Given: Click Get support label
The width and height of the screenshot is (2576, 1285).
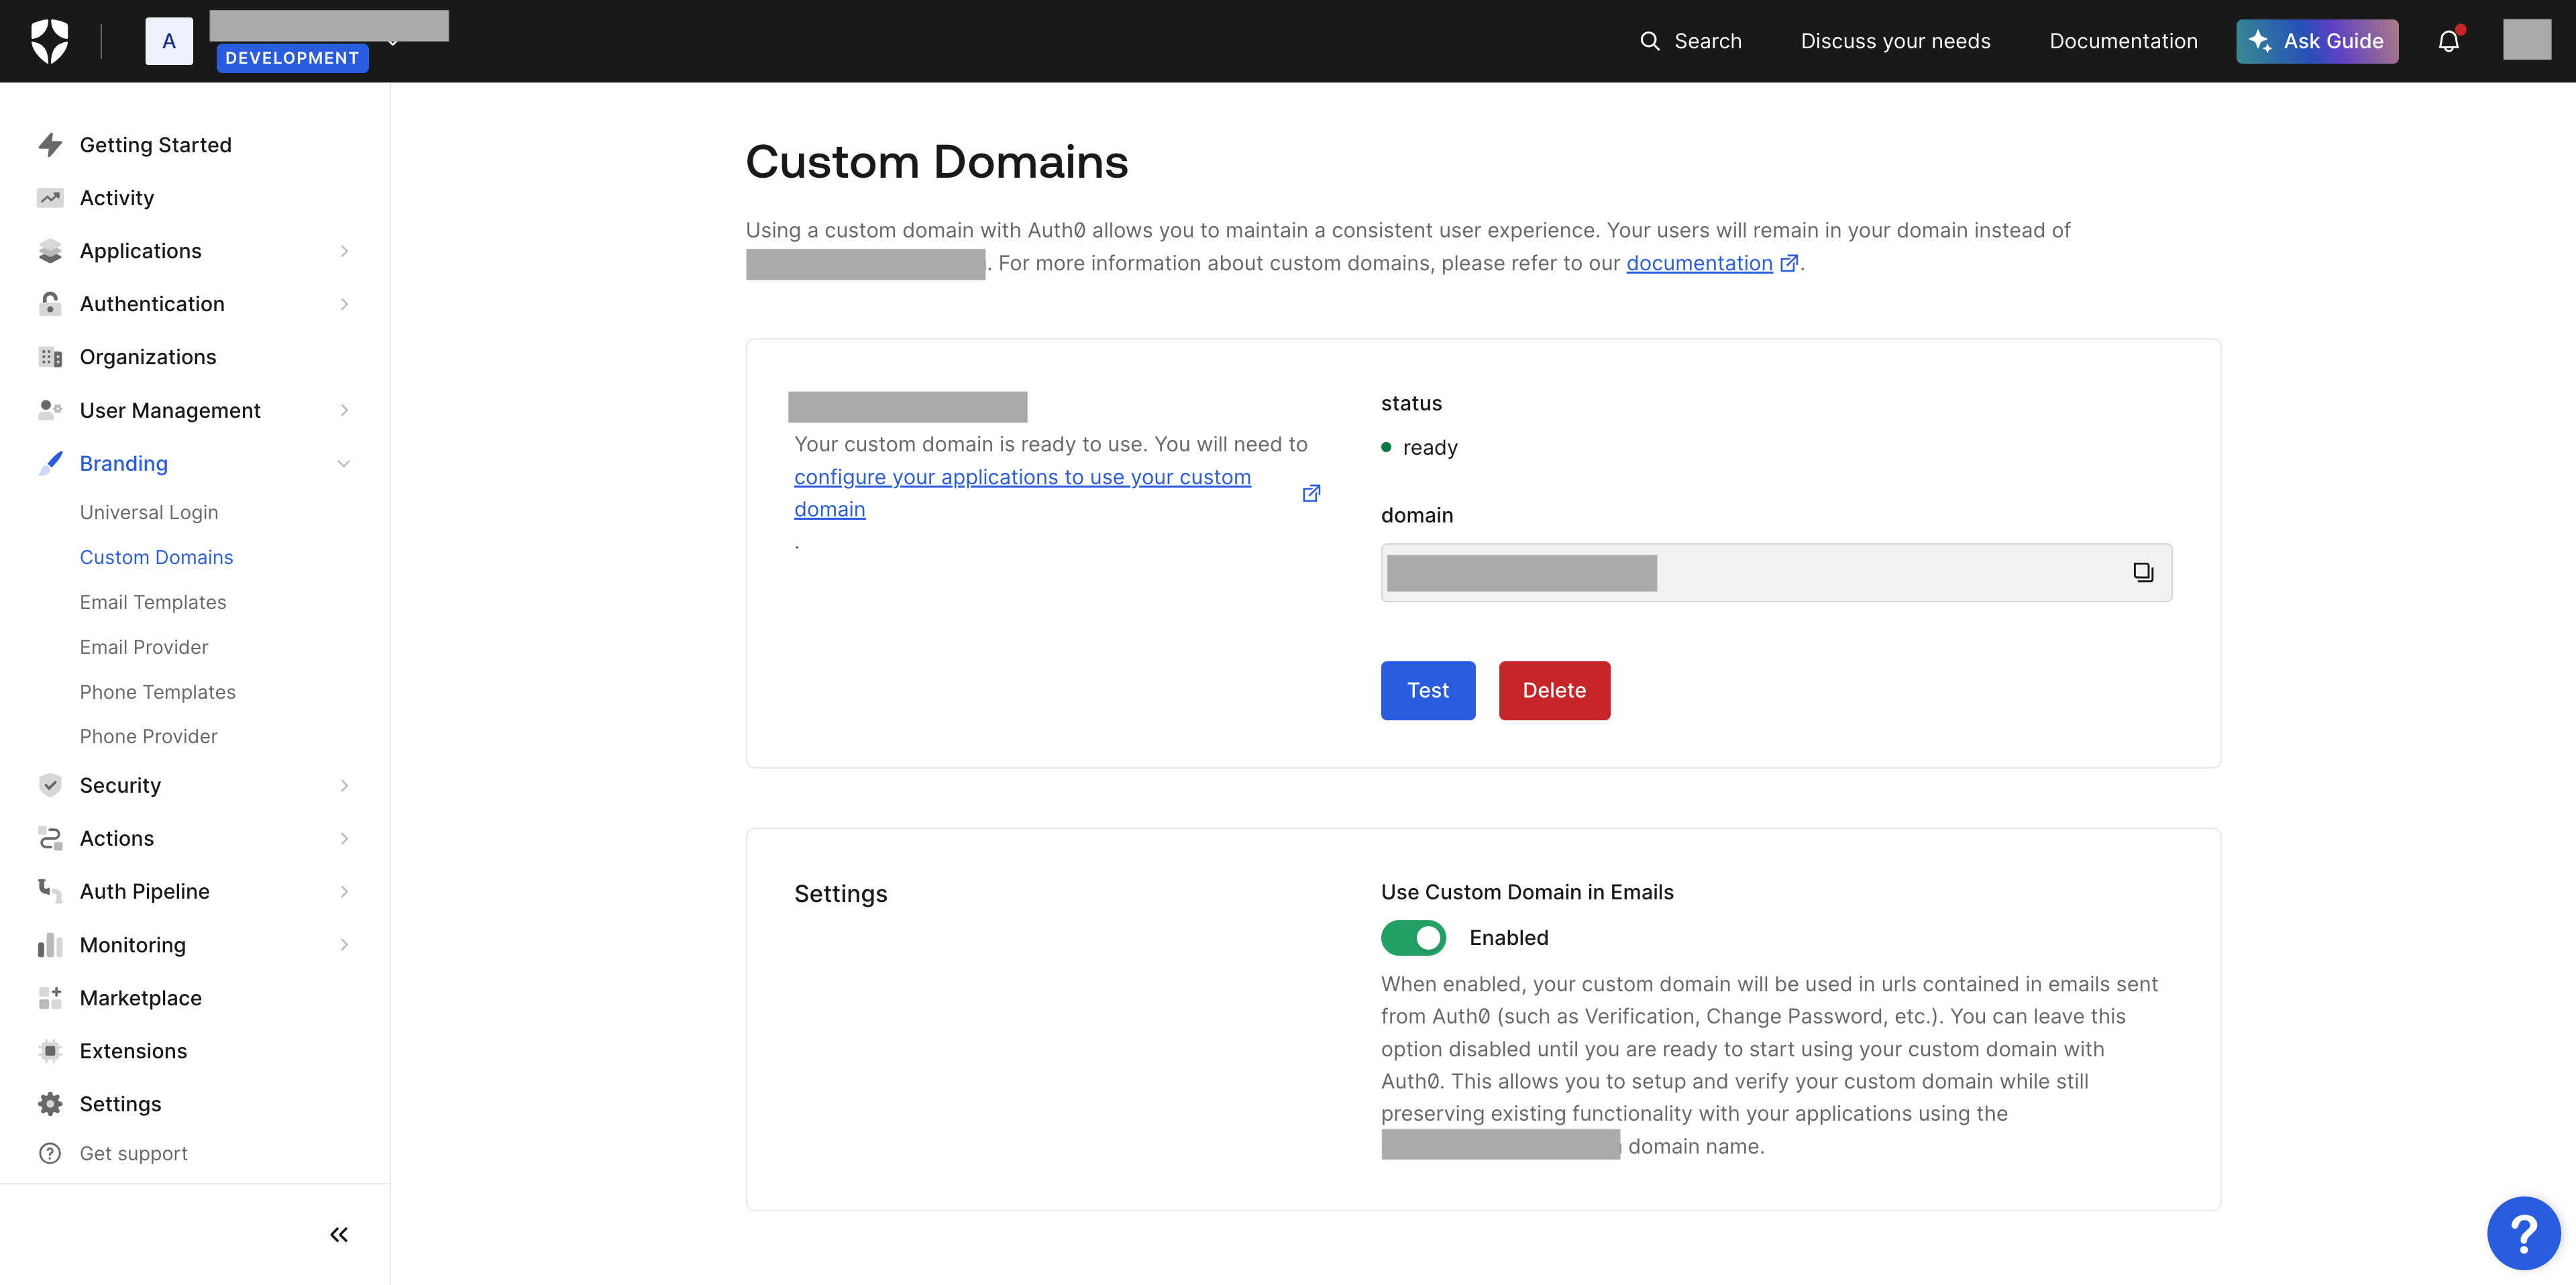Looking at the screenshot, I should (134, 1153).
